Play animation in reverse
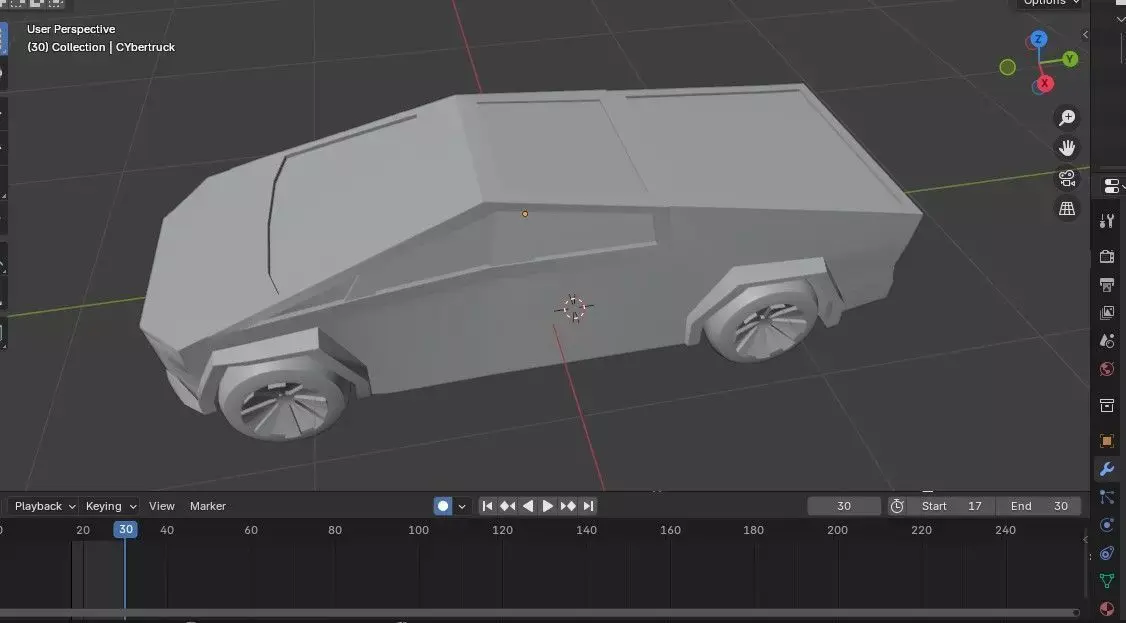This screenshot has width=1126, height=623. (528, 506)
